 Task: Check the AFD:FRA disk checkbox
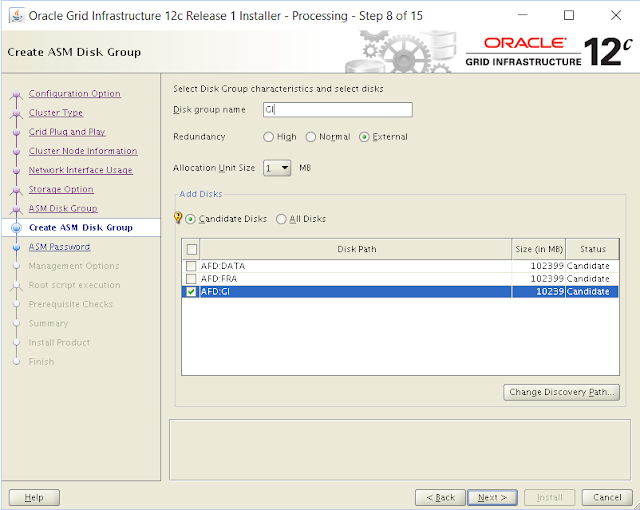(191, 279)
